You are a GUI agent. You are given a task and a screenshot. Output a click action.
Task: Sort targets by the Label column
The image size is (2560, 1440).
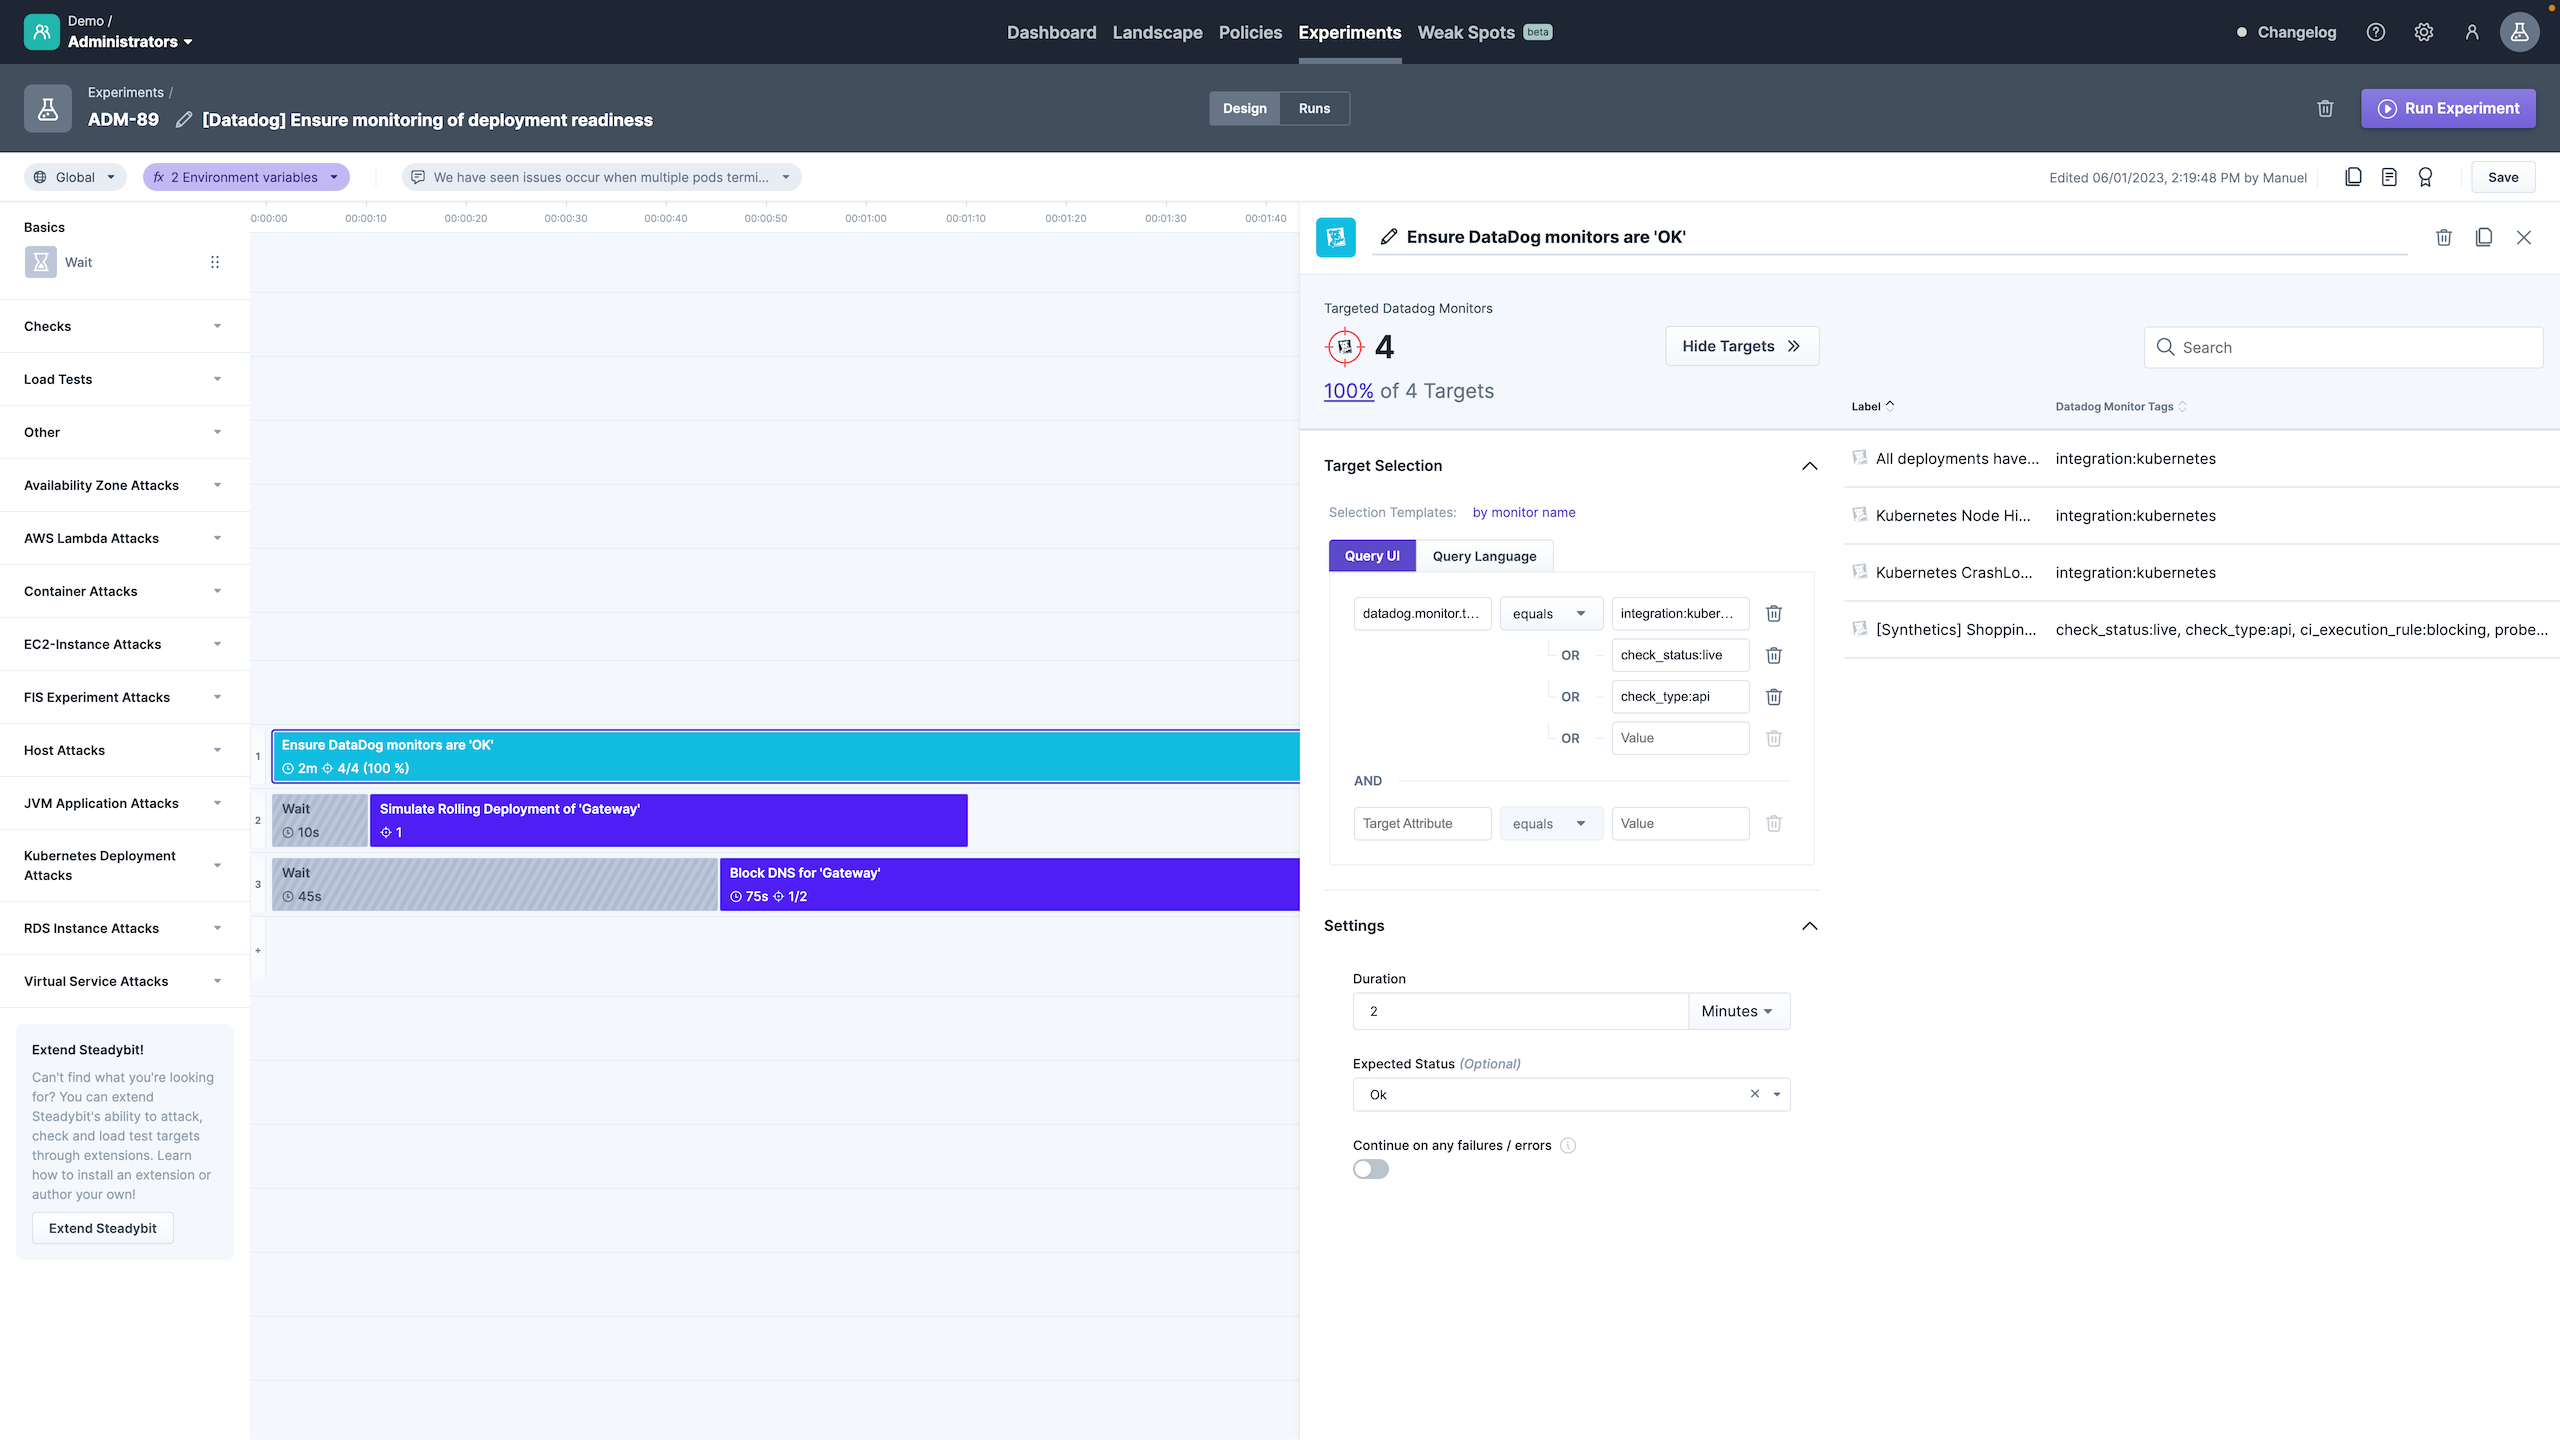tap(1873, 406)
